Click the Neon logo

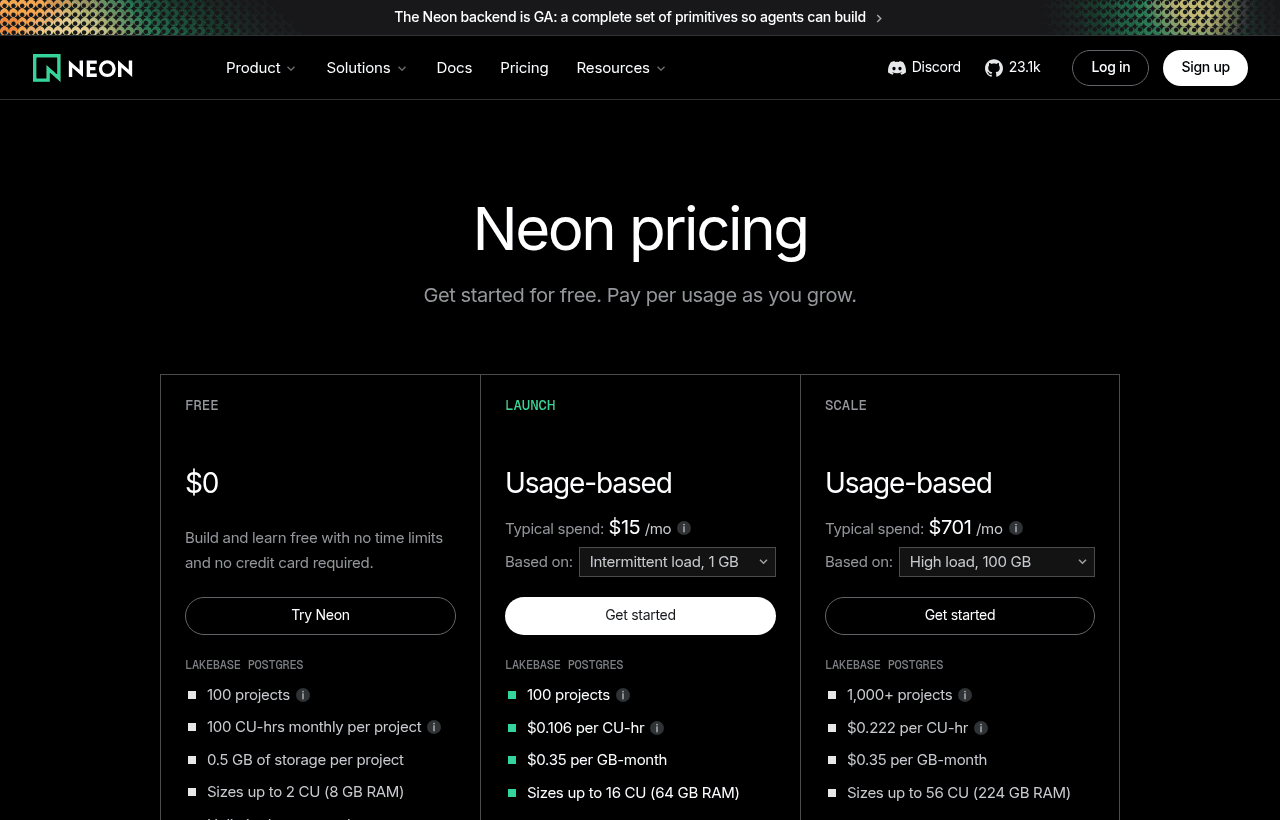pyautogui.click(x=83, y=68)
